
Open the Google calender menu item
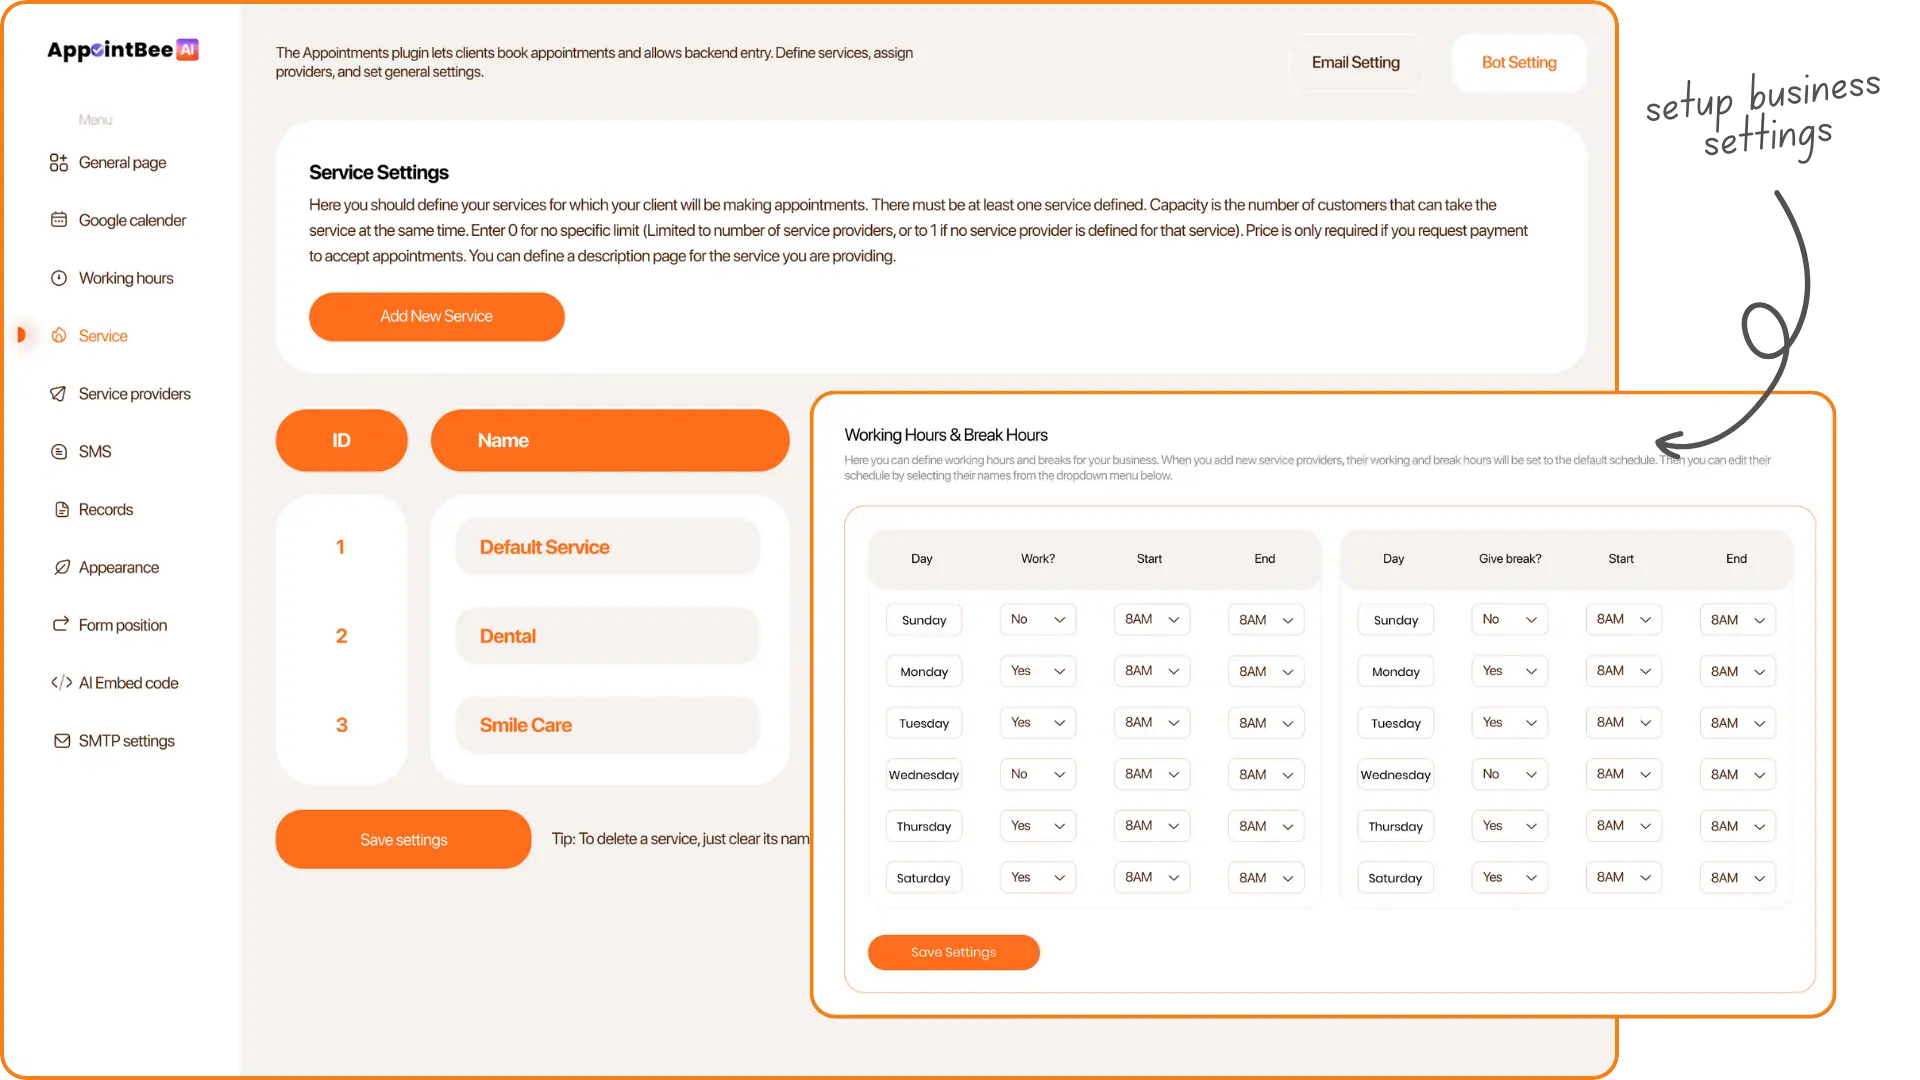132,220
